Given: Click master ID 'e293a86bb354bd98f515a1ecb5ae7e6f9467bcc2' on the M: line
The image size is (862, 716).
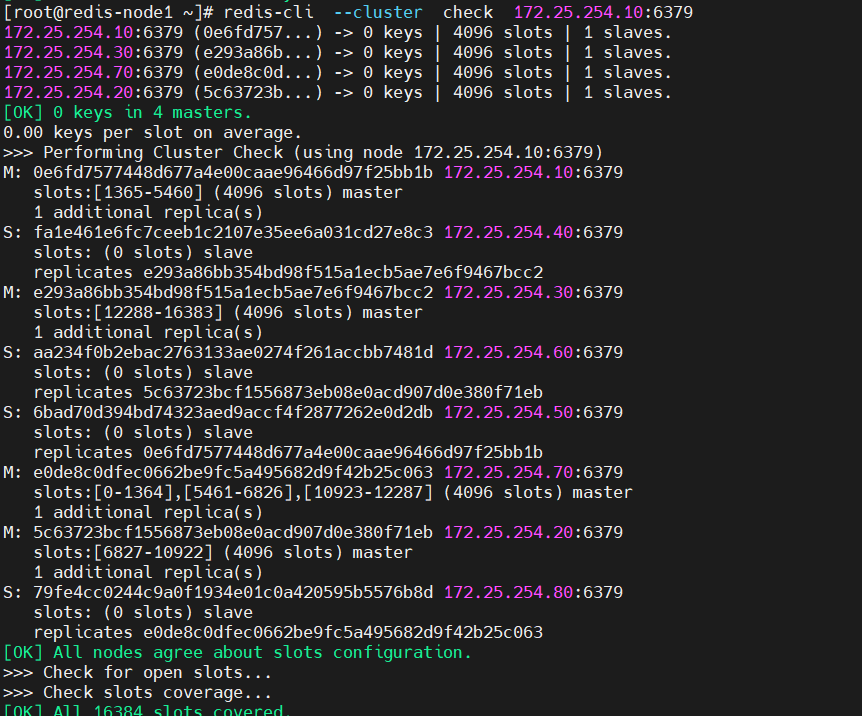Looking at the screenshot, I should point(233,293).
